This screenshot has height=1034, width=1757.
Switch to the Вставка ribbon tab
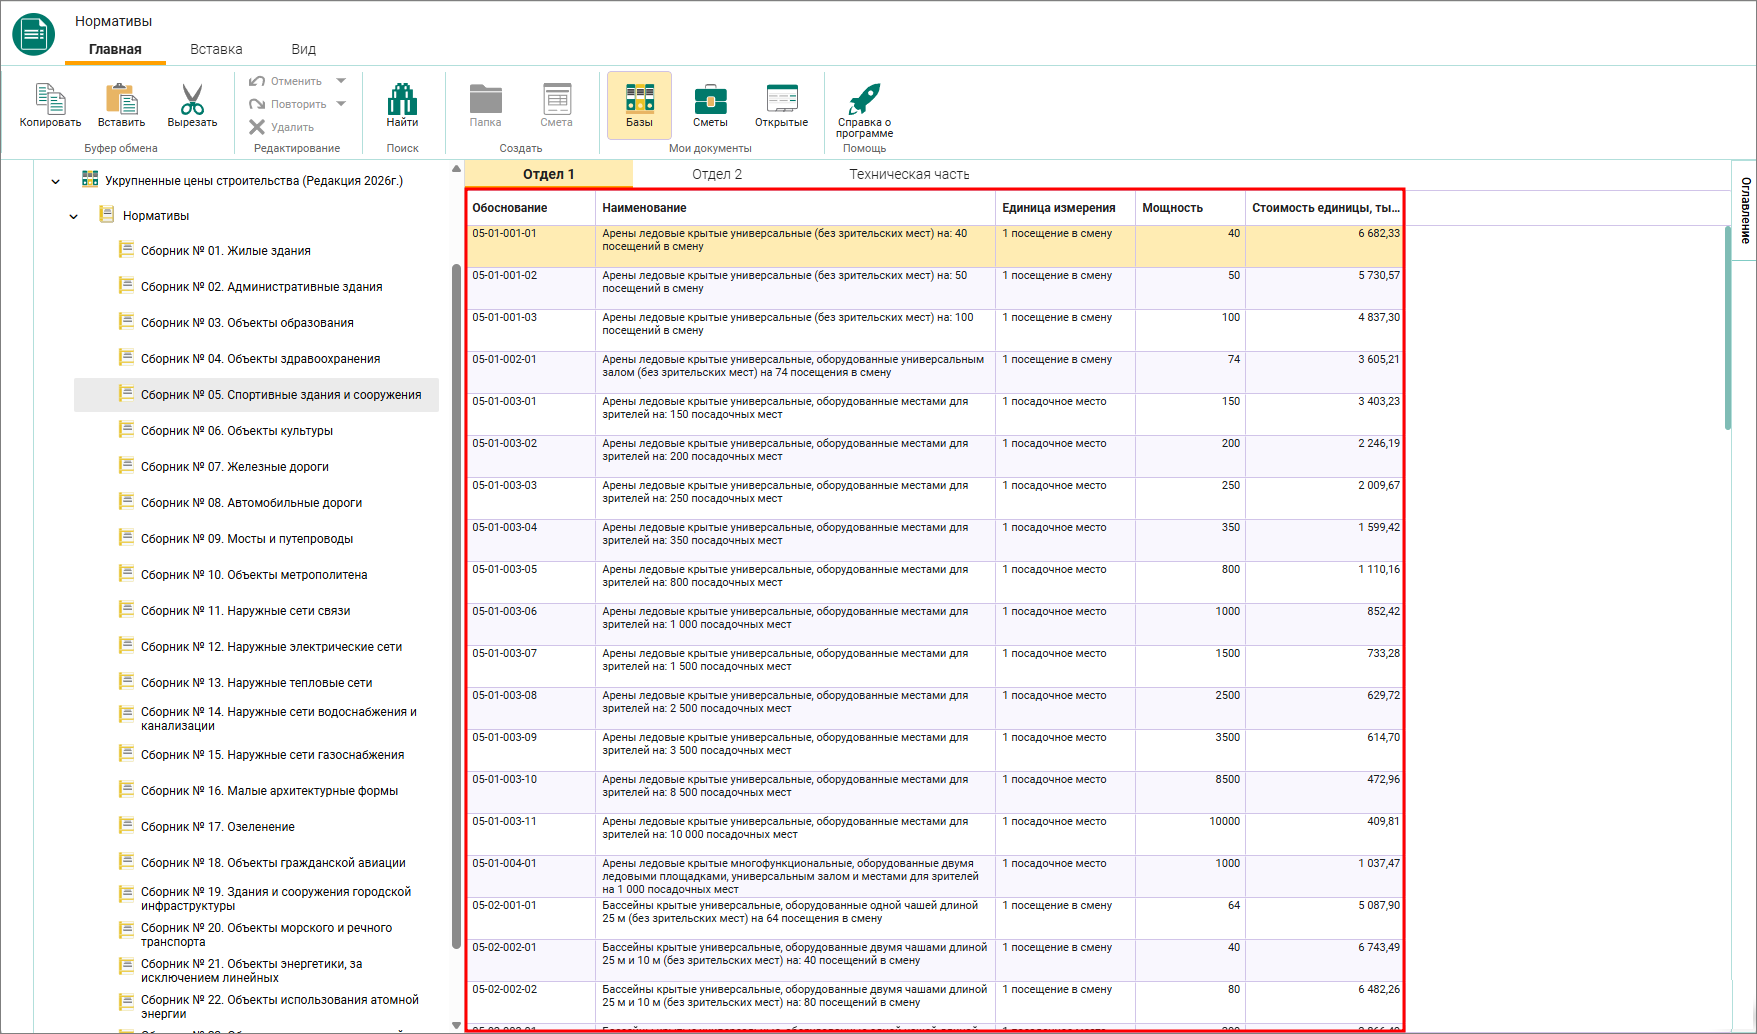pyautogui.click(x=216, y=49)
